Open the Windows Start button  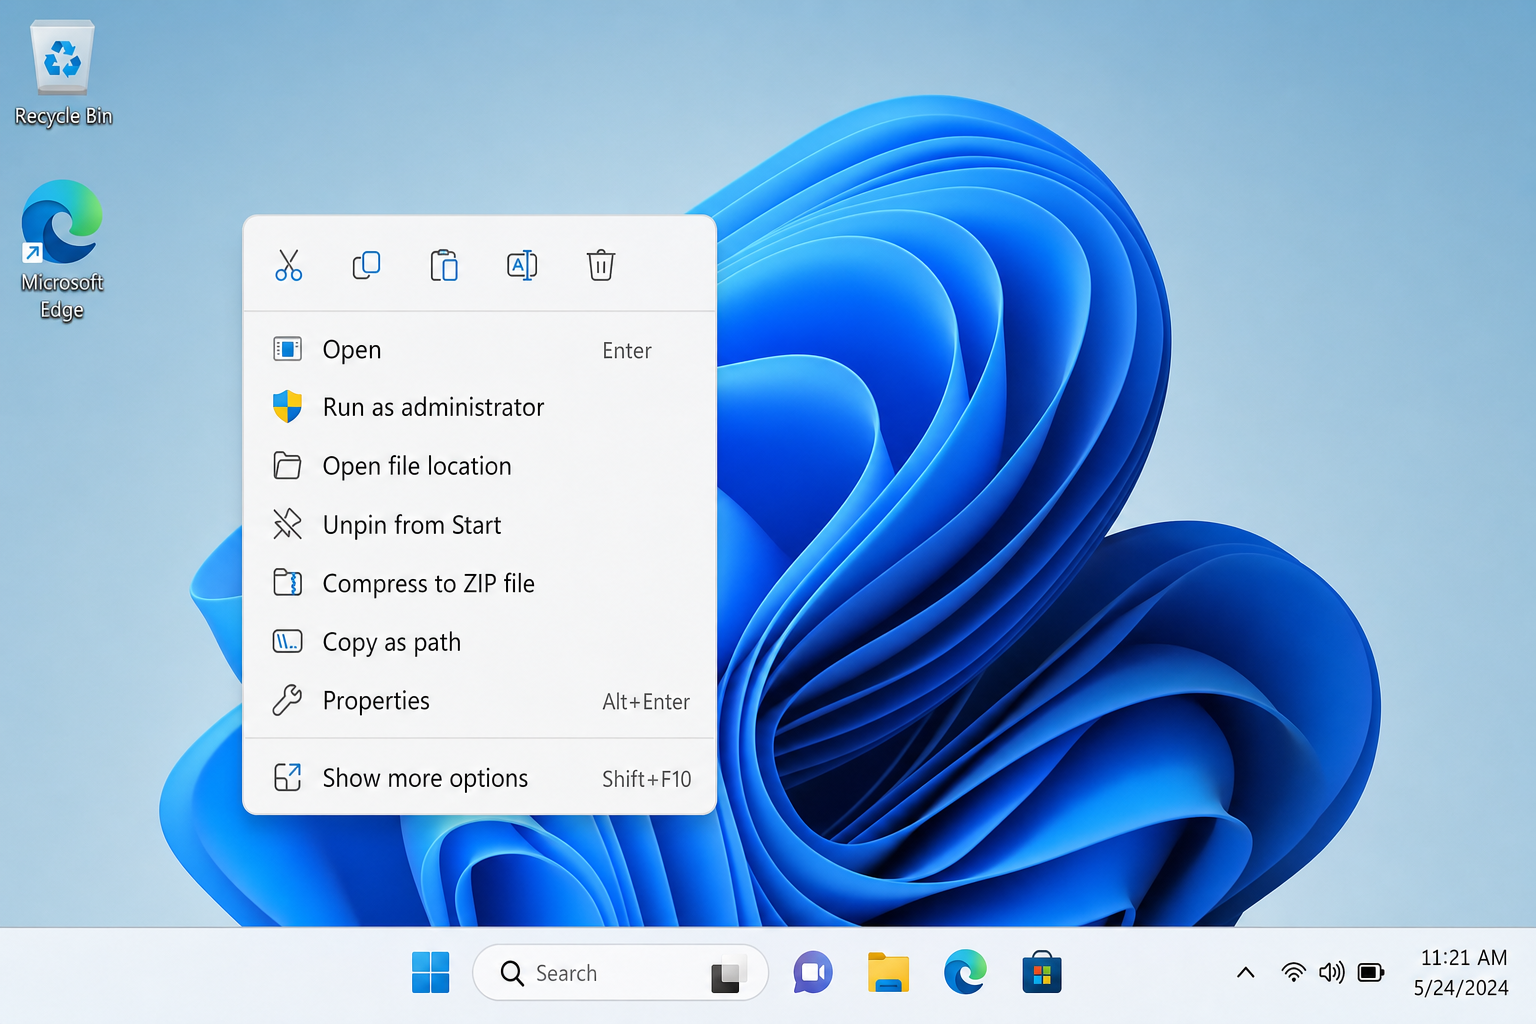[431, 972]
